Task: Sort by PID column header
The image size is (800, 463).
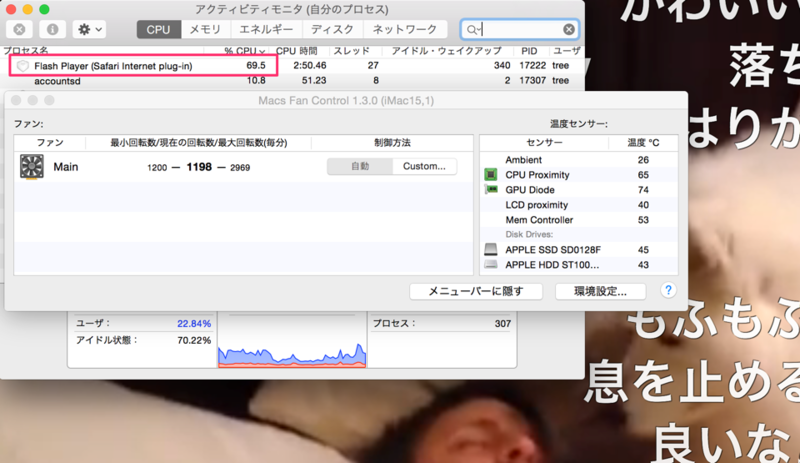Action: coord(529,51)
